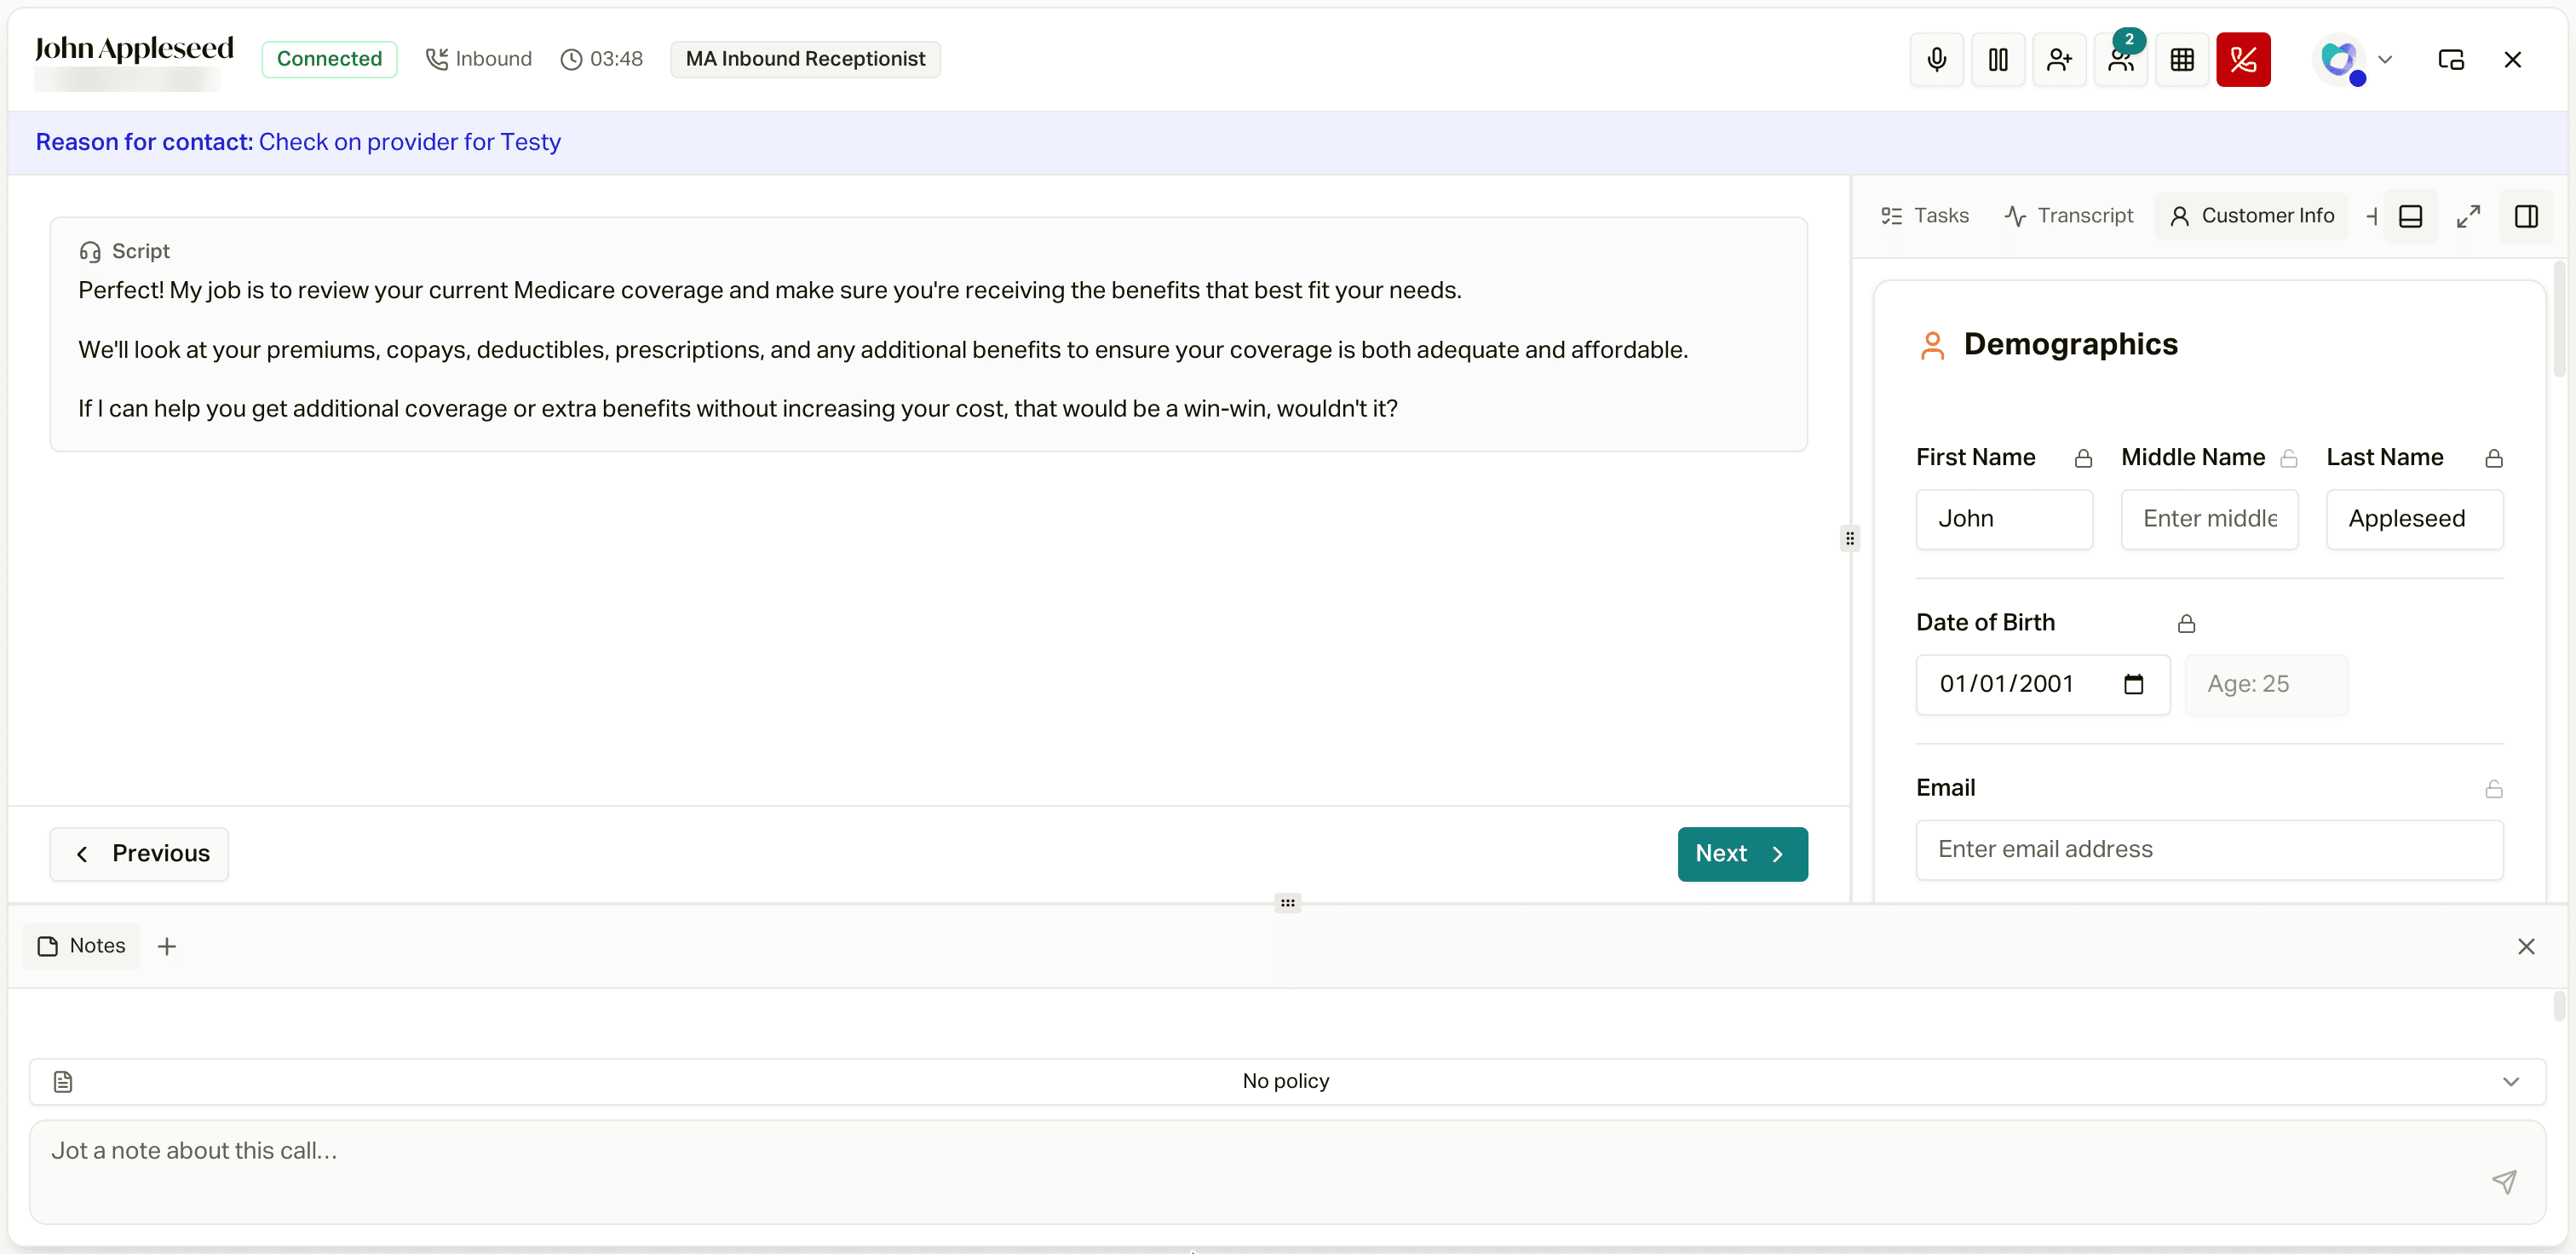Advance to the Next script step
This screenshot has height=1254, width=2576.
click(x=1742, y=854)
